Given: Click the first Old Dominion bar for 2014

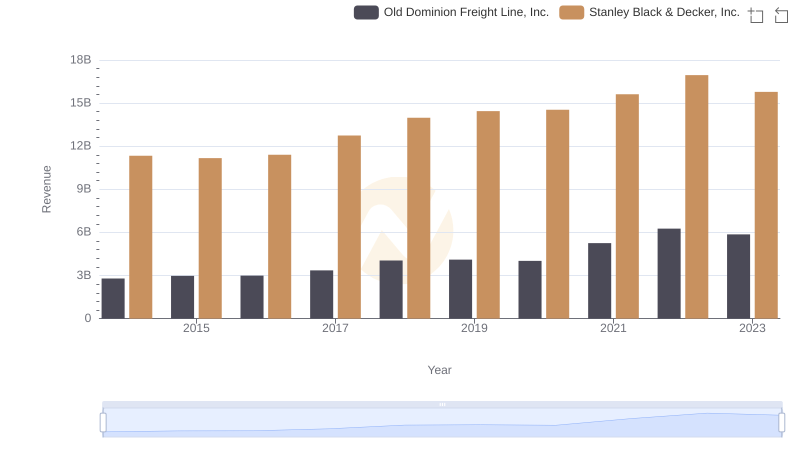Looking at the screenshot, I should point(113,298).
